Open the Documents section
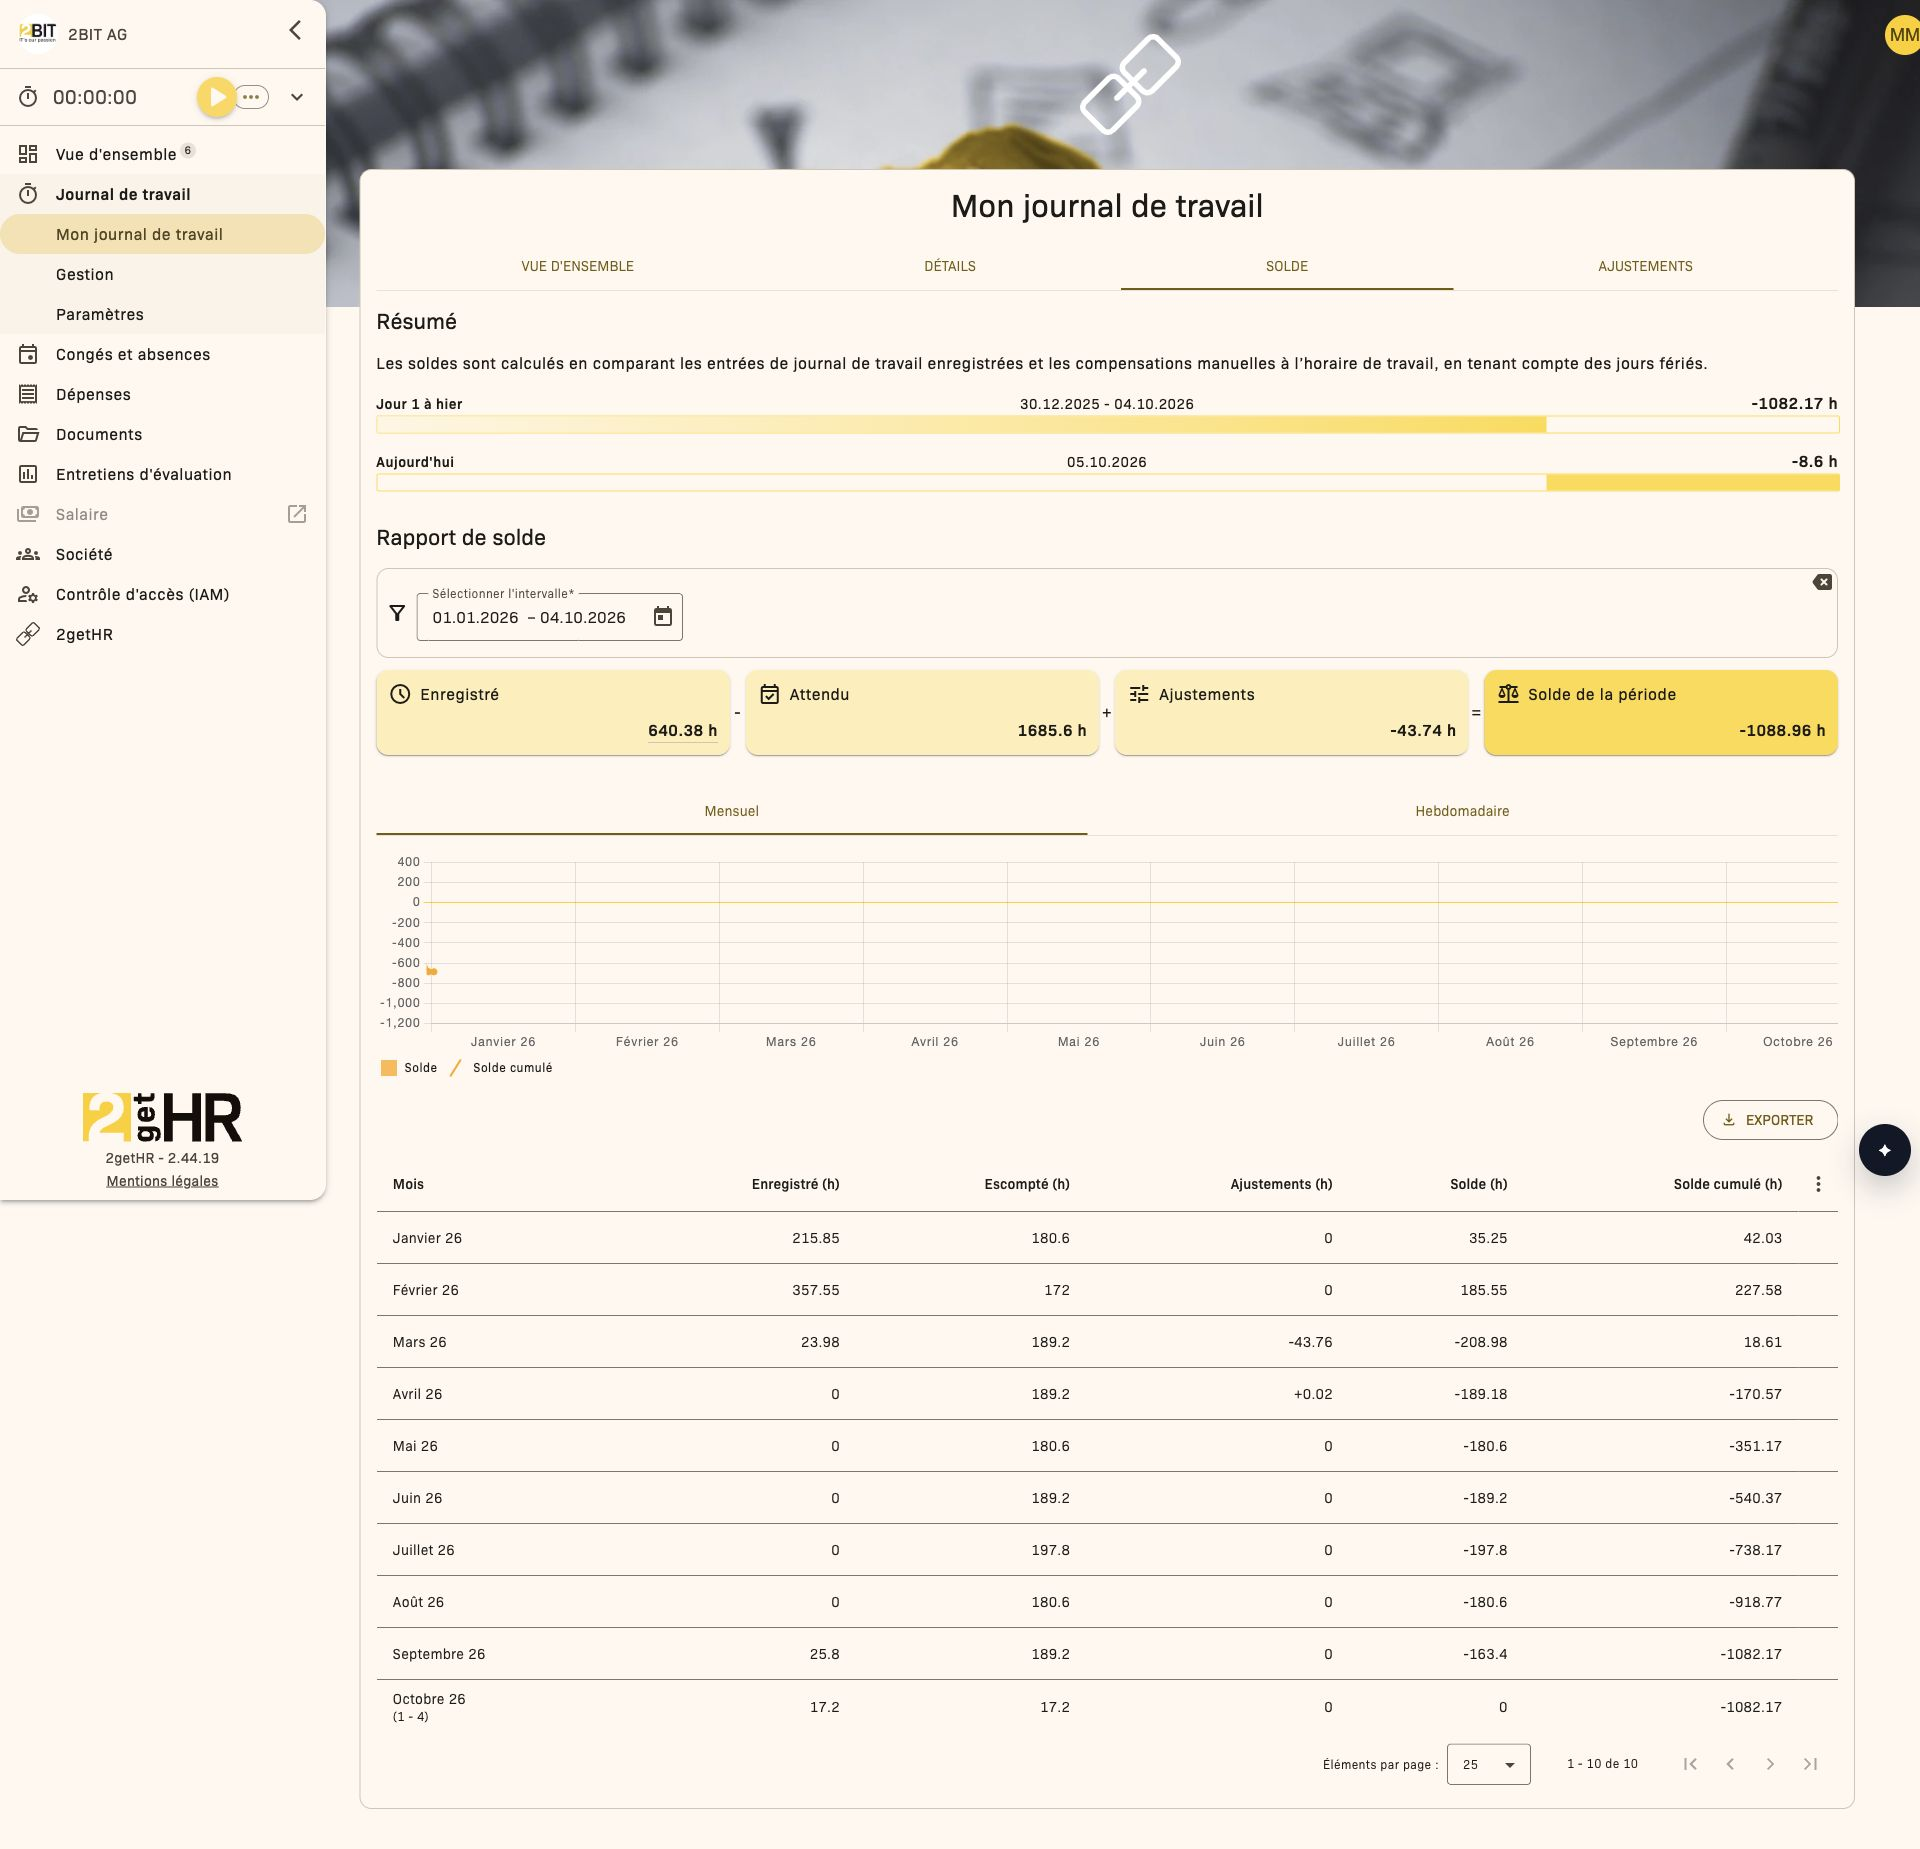The image size is (1920, 1849). click(163, 434)
